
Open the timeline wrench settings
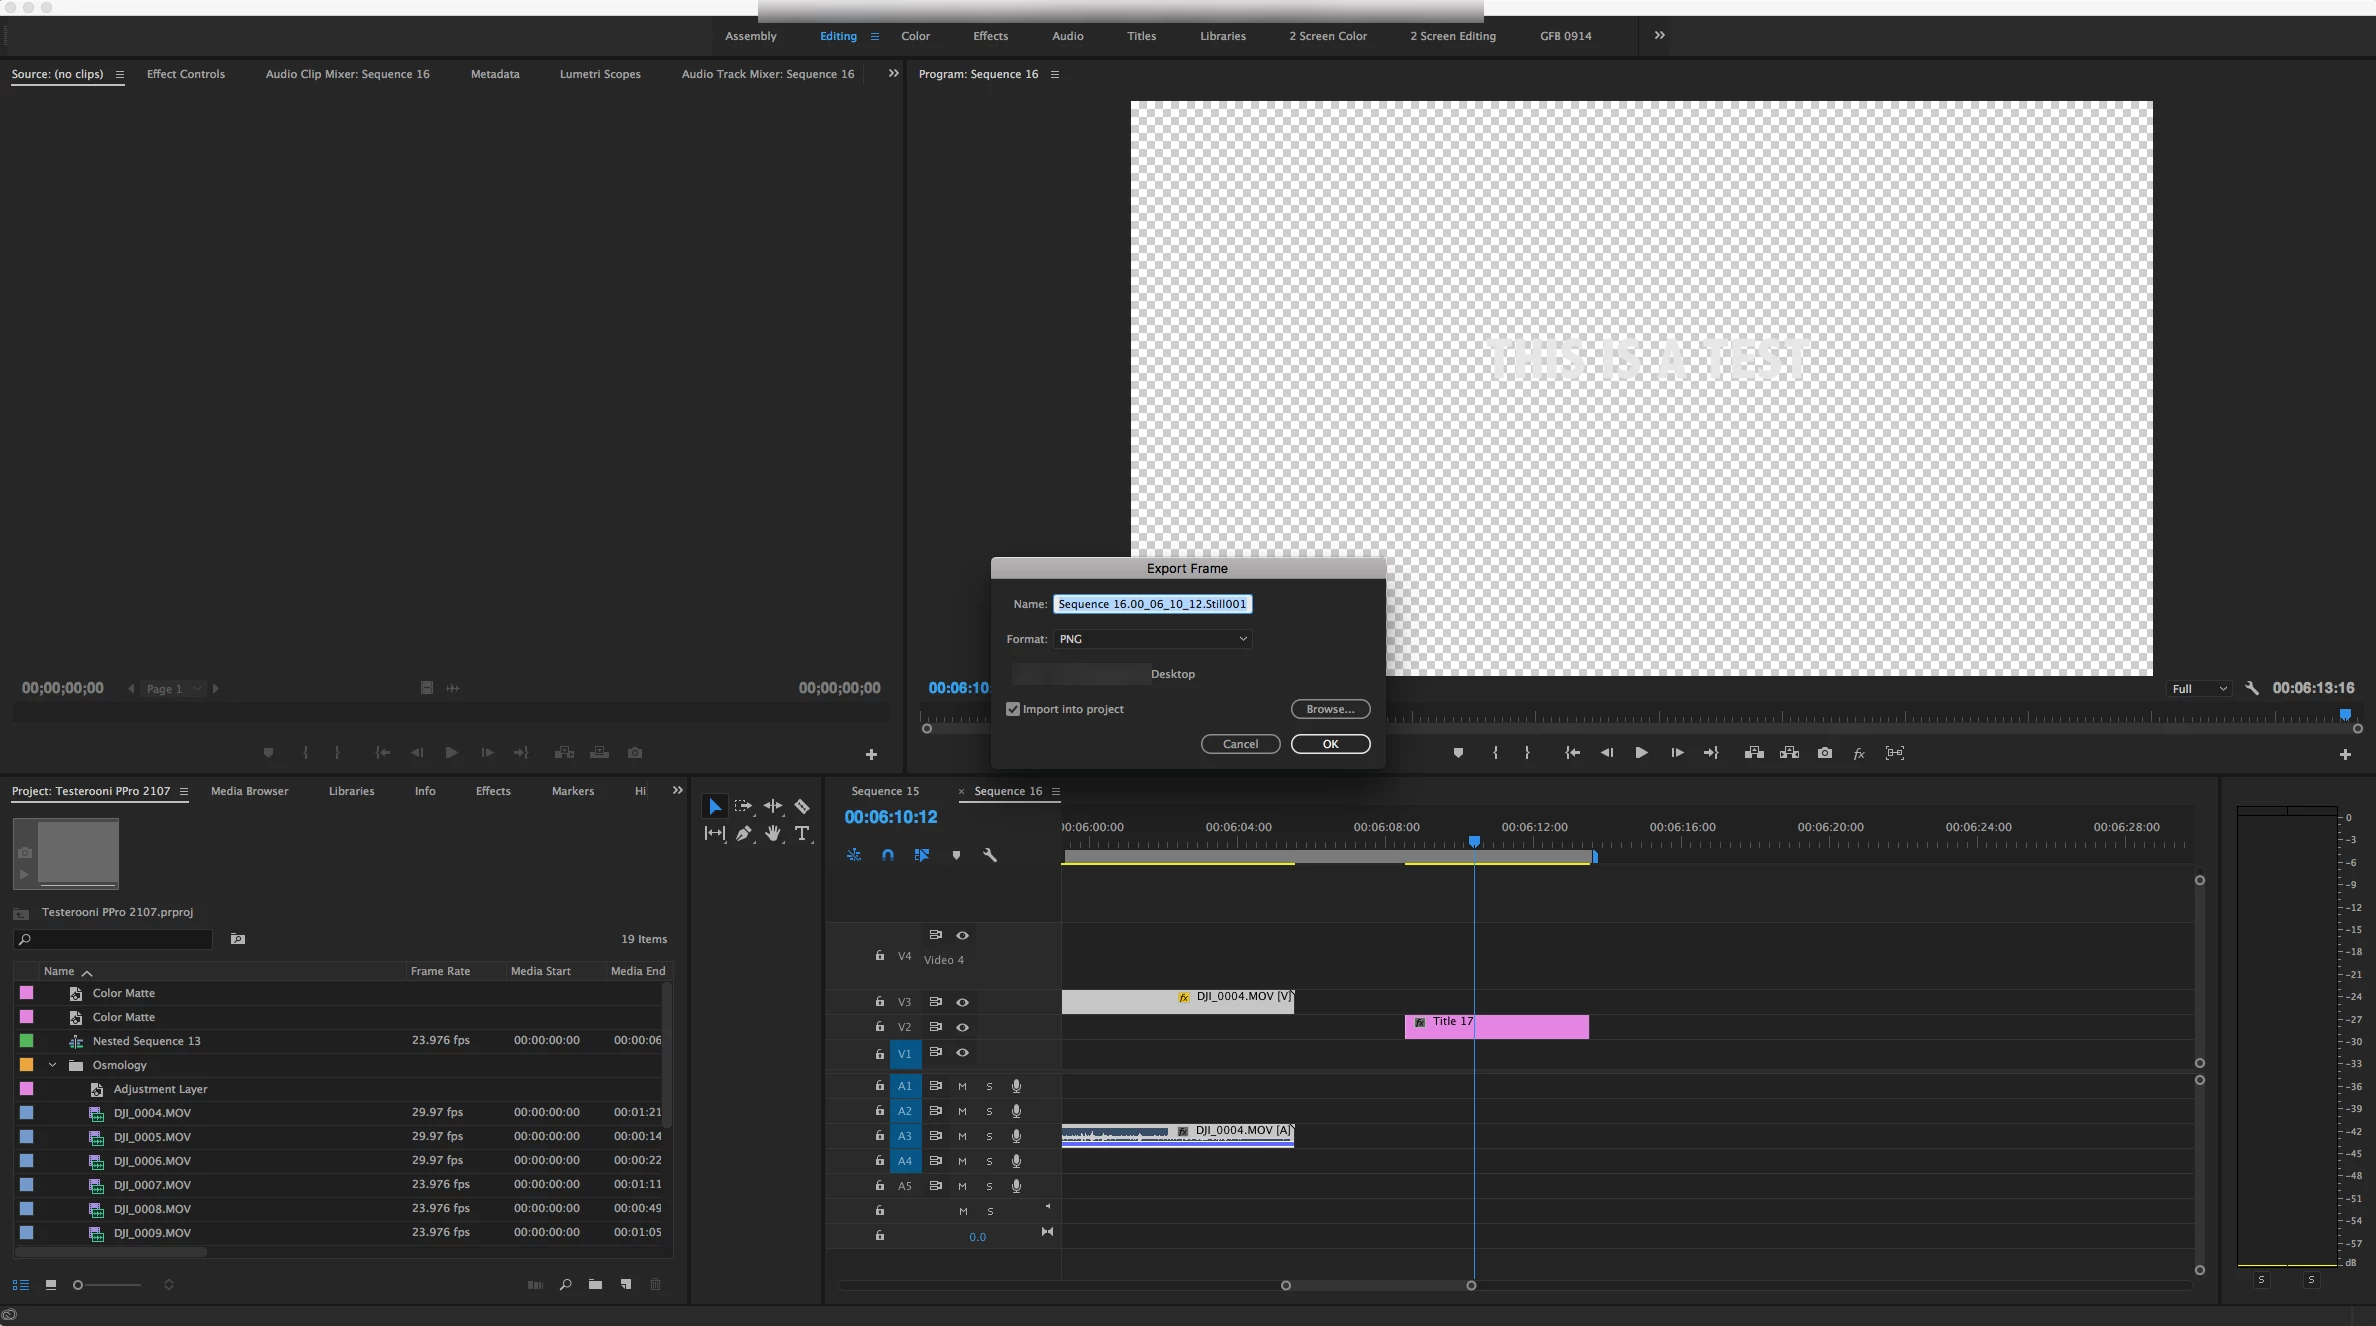tap(990, 855)
